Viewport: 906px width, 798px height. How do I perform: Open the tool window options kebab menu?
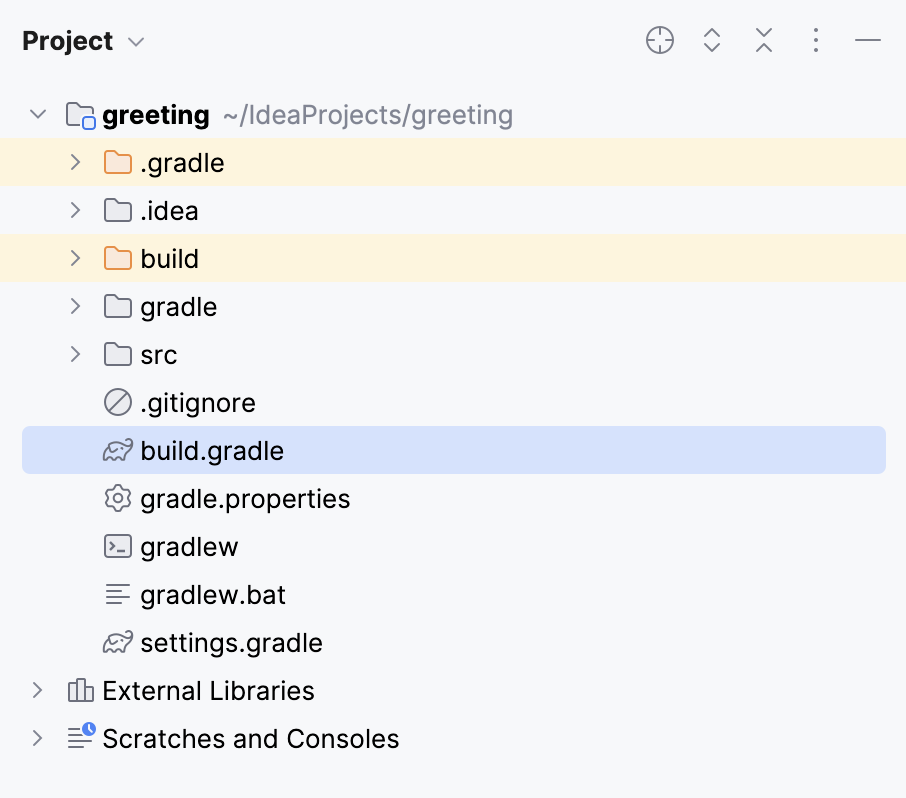pyautogui.click(x=816, y=40)
